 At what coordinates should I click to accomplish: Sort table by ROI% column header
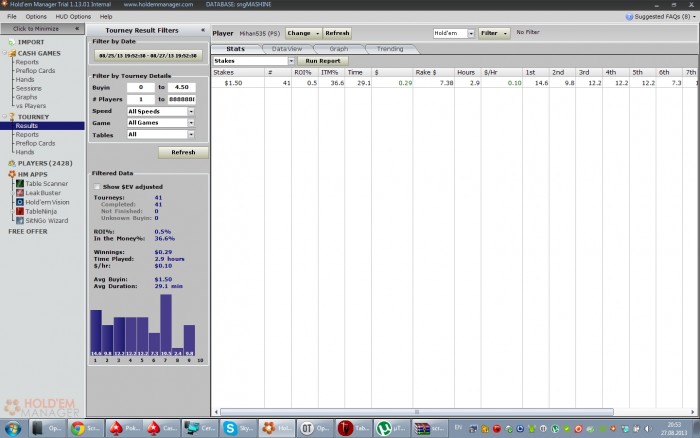tap(305, 72)
